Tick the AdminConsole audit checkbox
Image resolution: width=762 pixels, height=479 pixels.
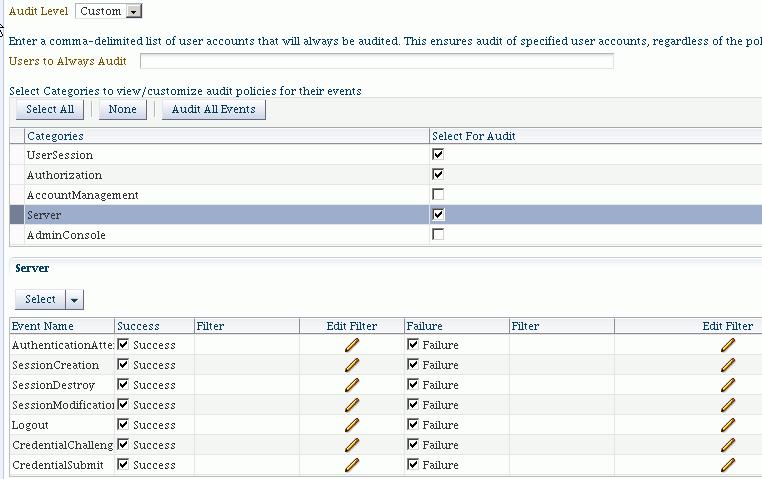(x=438, y=234)
